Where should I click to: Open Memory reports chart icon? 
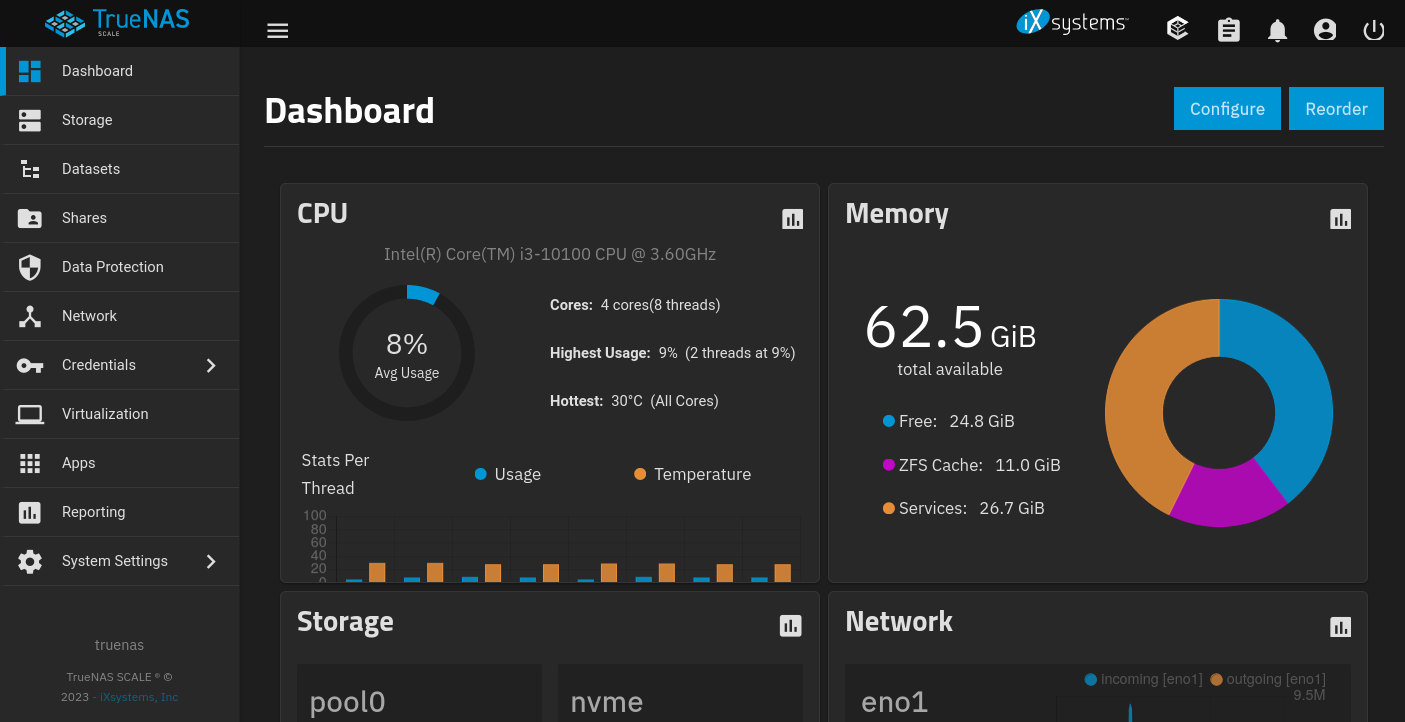tap(1341, 219)
